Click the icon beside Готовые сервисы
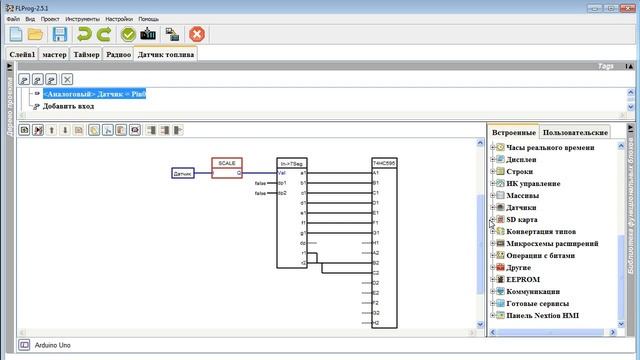This screenshot has width=640, height=360. tap(500, 303)
